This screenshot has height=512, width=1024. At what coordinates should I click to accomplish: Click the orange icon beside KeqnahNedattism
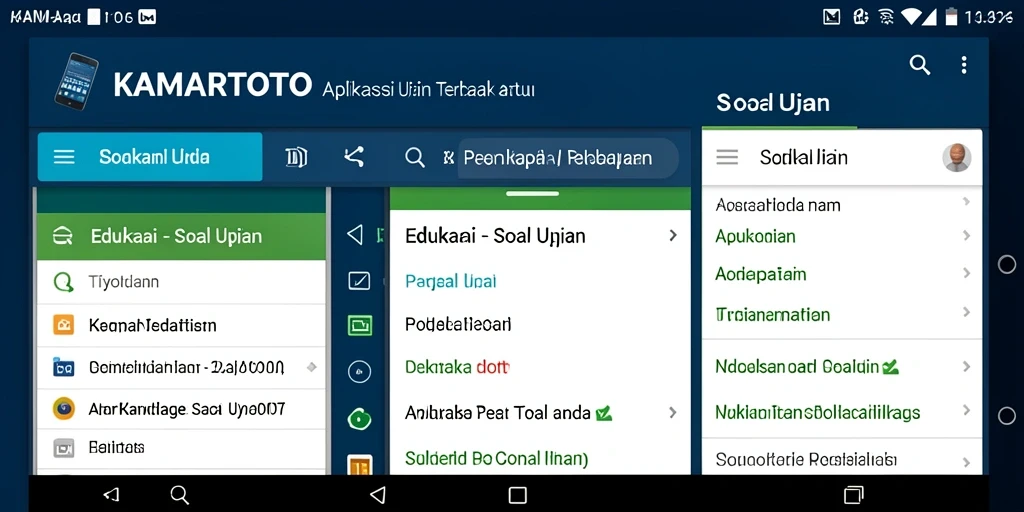click(63, 325)
